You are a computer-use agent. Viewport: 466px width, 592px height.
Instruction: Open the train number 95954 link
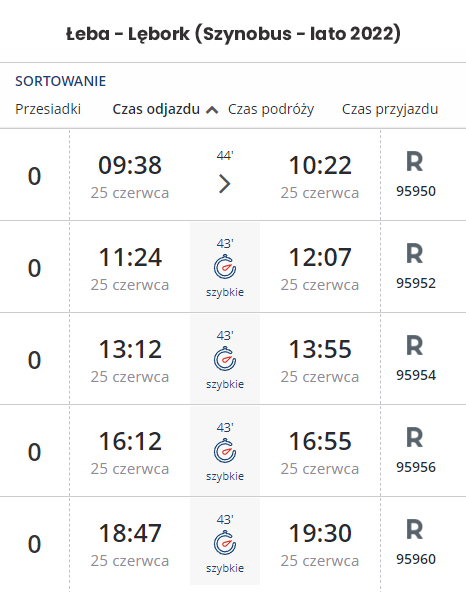click(x=416, y=375)
